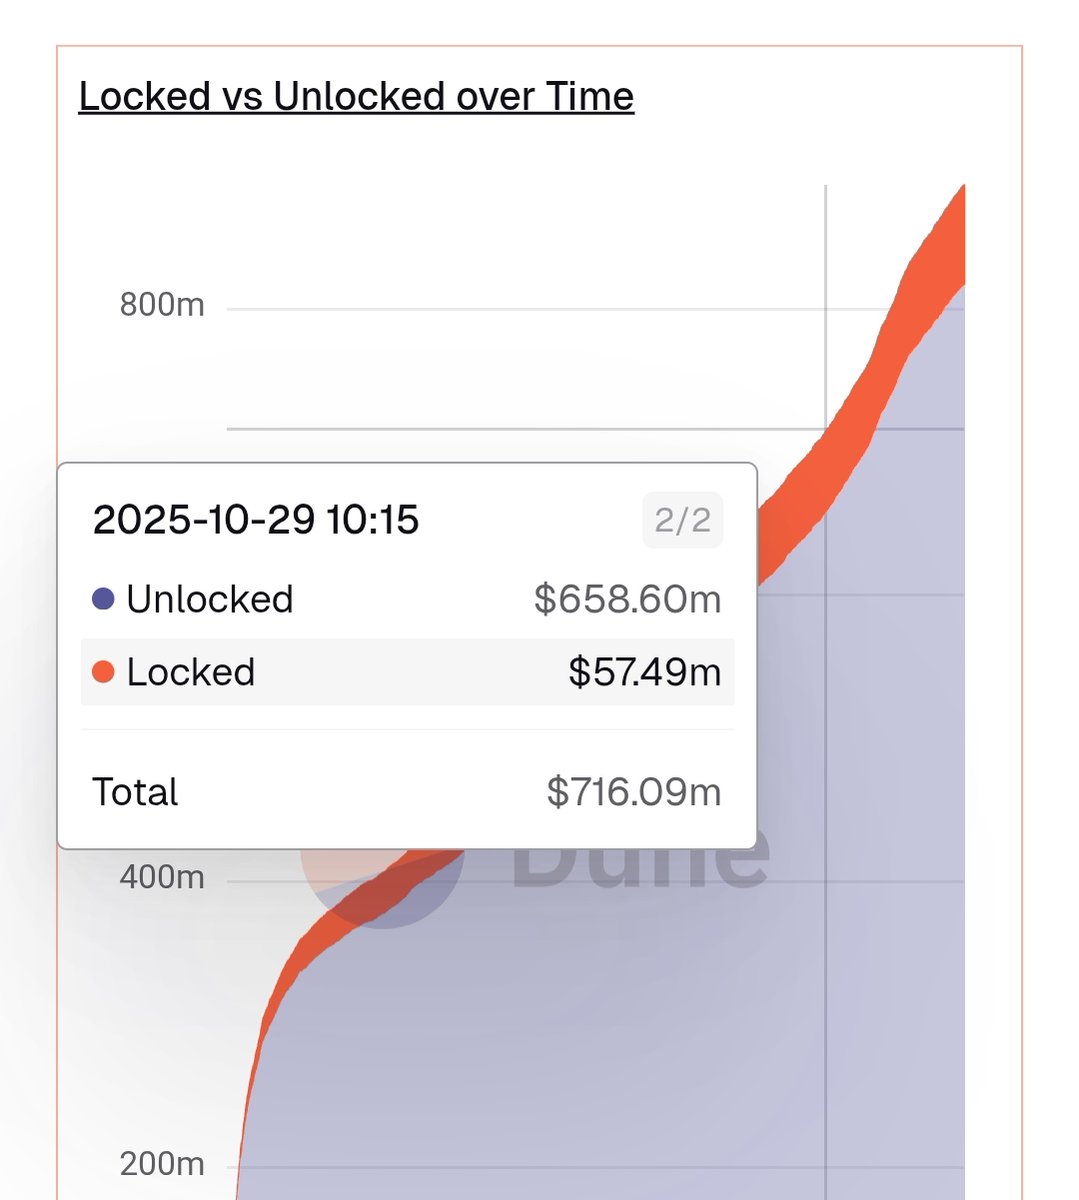Select the 'Unlocked' label in tooltip
The image size is (1079, 1200).
tap(209, 599)
